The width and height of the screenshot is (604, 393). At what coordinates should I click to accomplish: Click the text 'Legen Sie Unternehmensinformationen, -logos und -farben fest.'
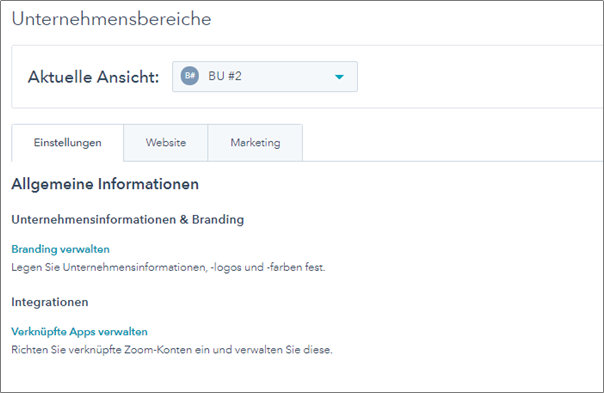(168, 267)
